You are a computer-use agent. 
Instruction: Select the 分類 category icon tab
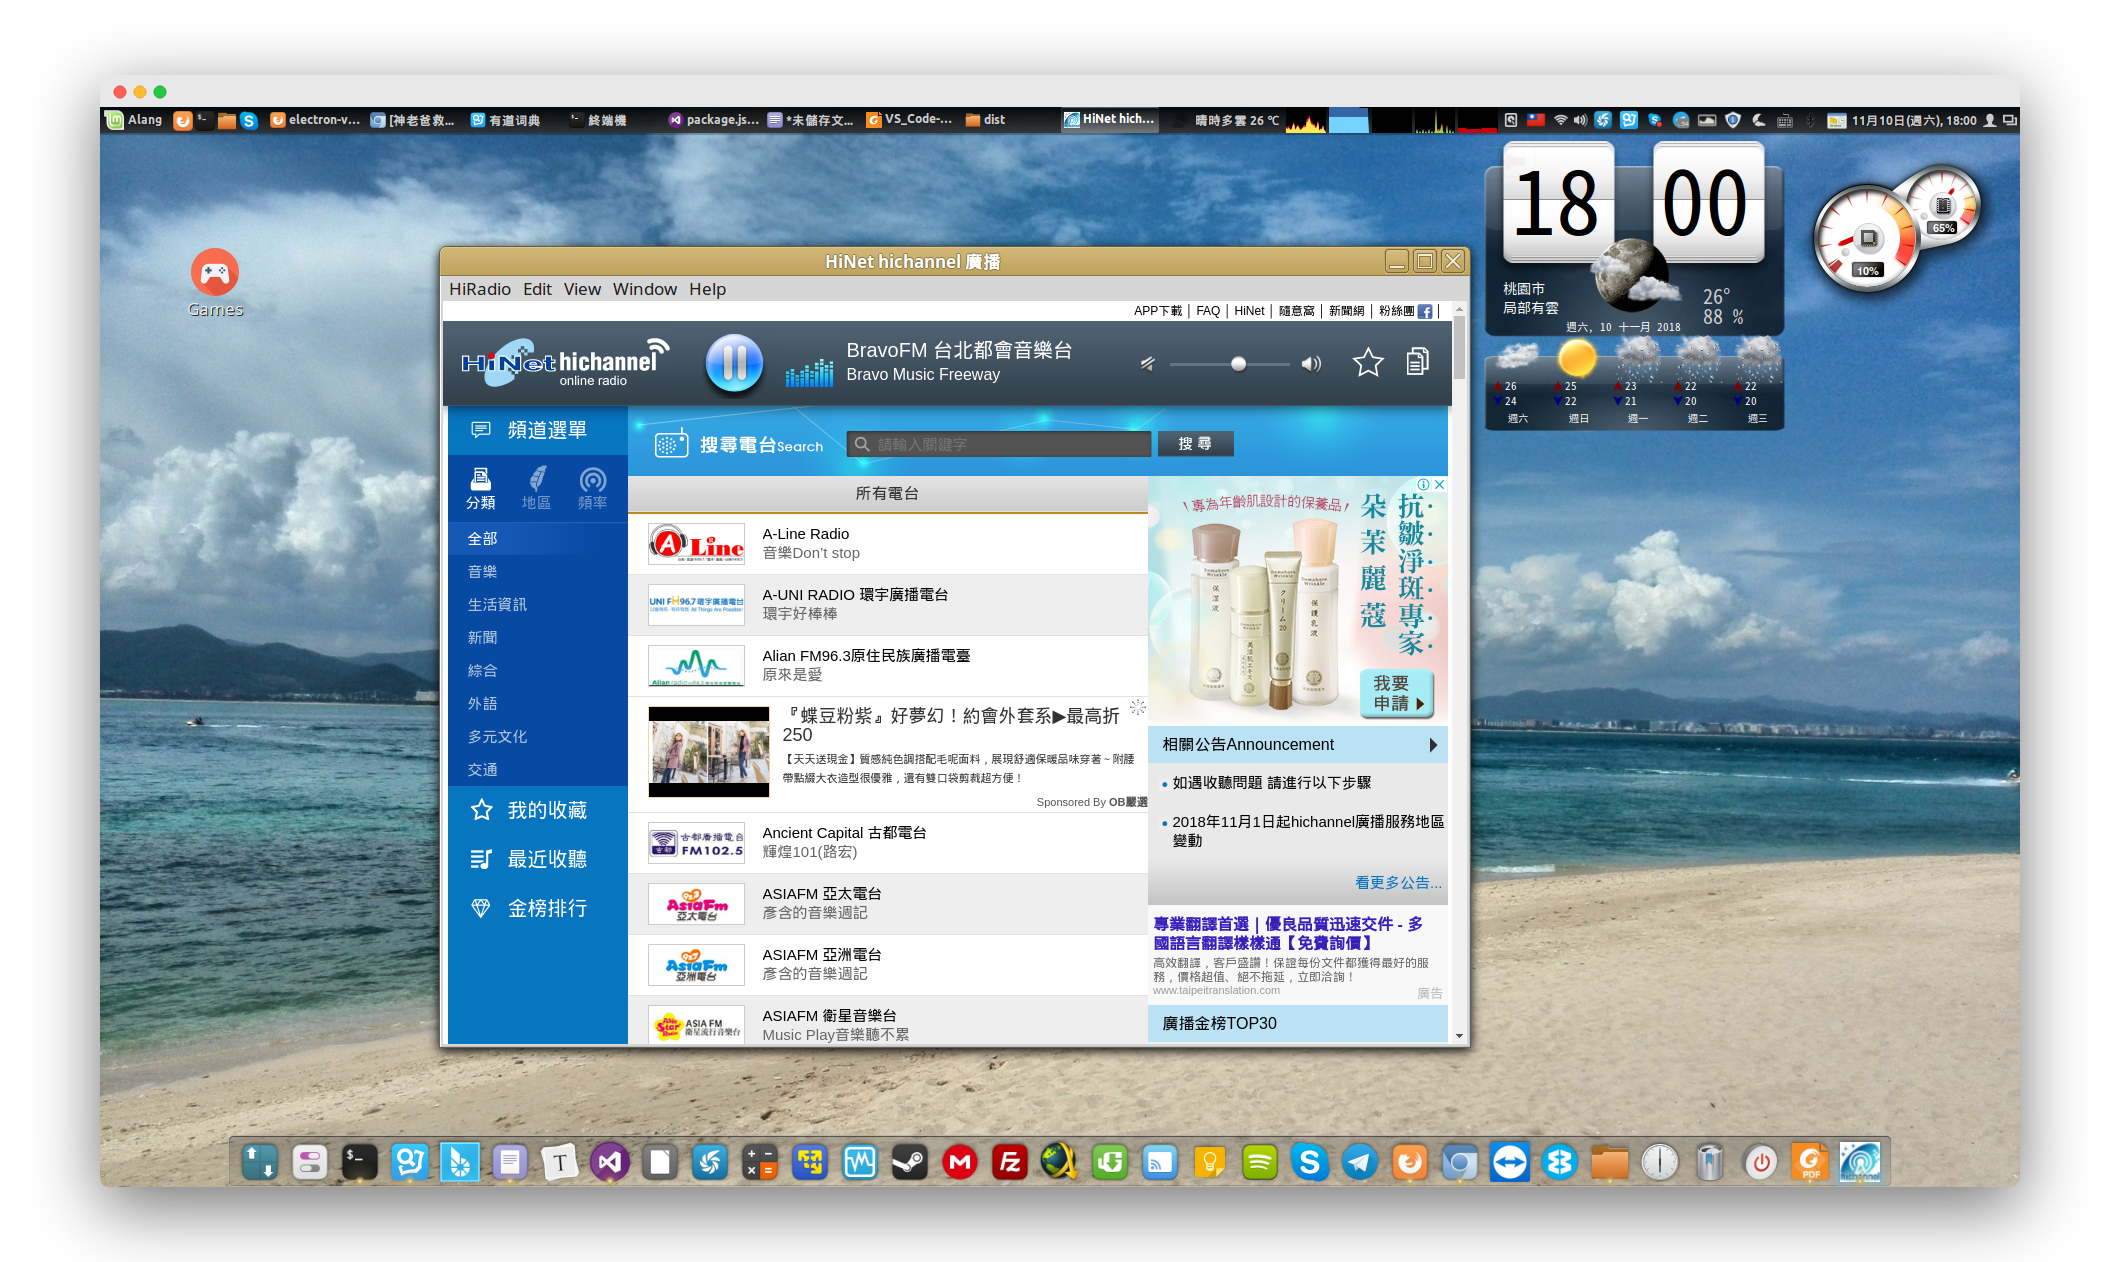[x=480, y=488]
